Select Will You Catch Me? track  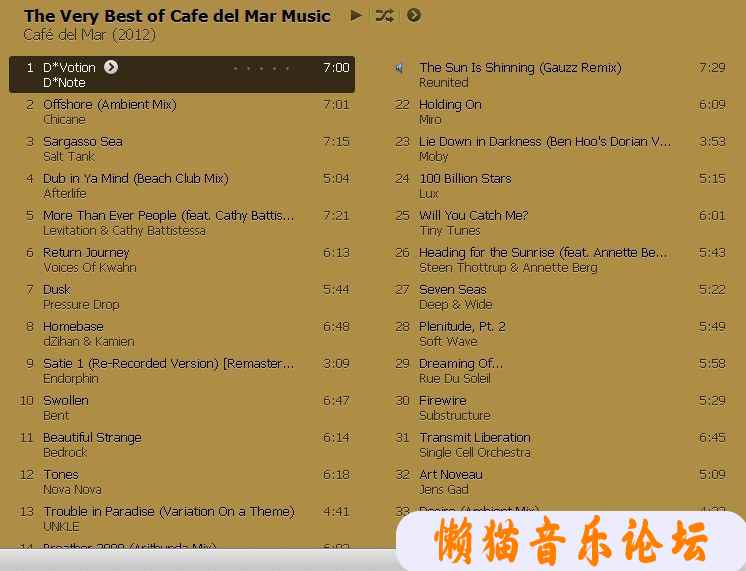[559, 223]
